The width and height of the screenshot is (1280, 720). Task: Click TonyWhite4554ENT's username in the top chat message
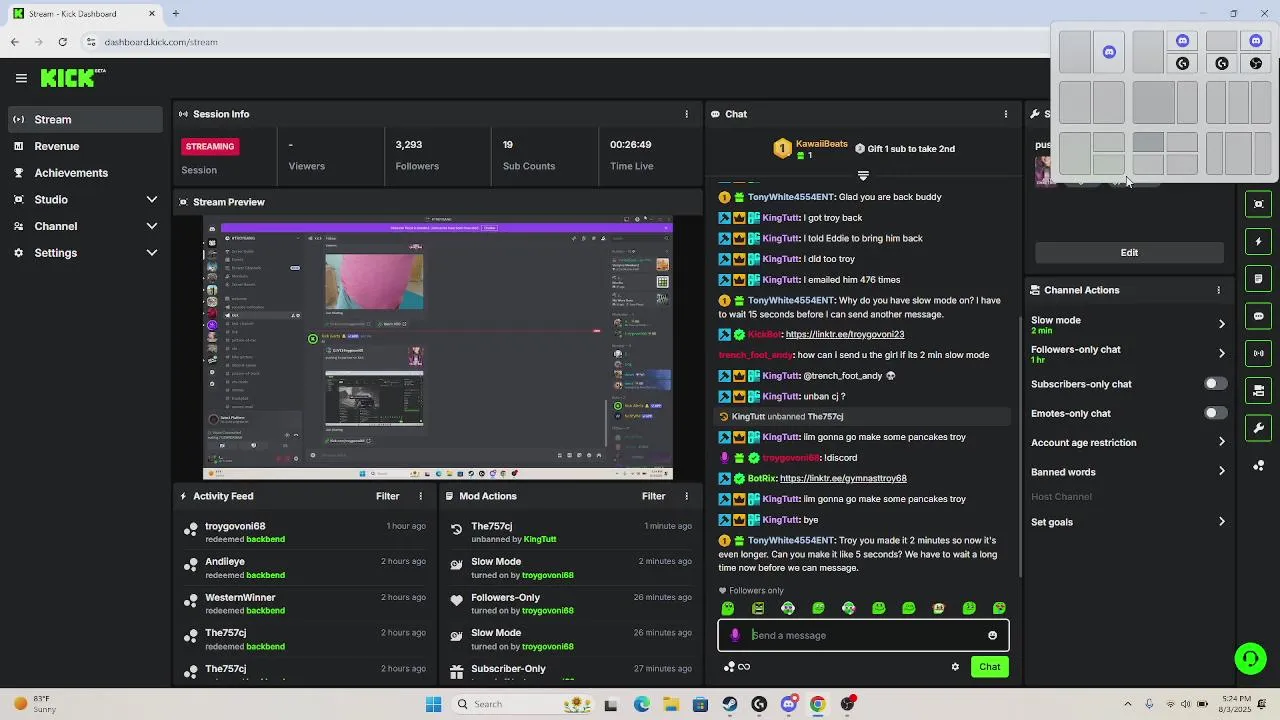coord(791,197)
